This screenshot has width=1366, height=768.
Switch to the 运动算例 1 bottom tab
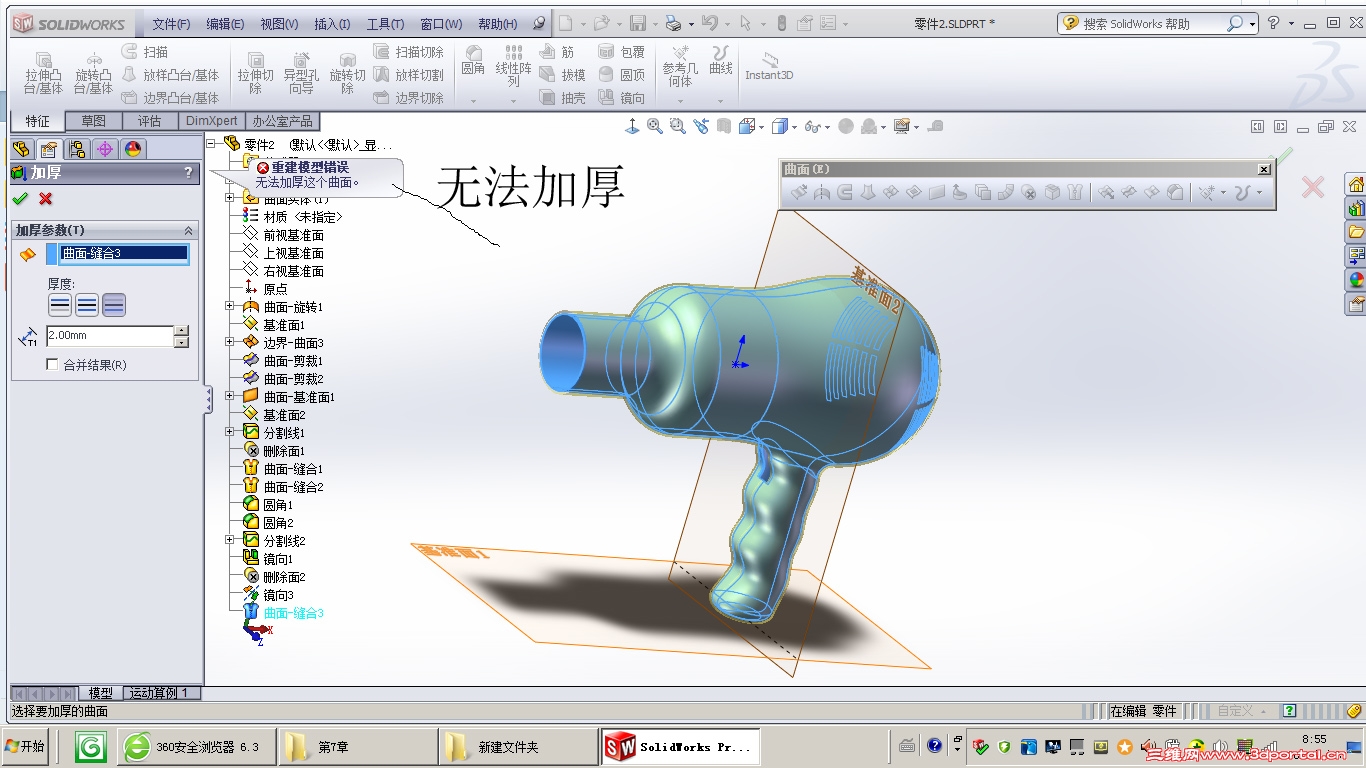coord(161,693)
